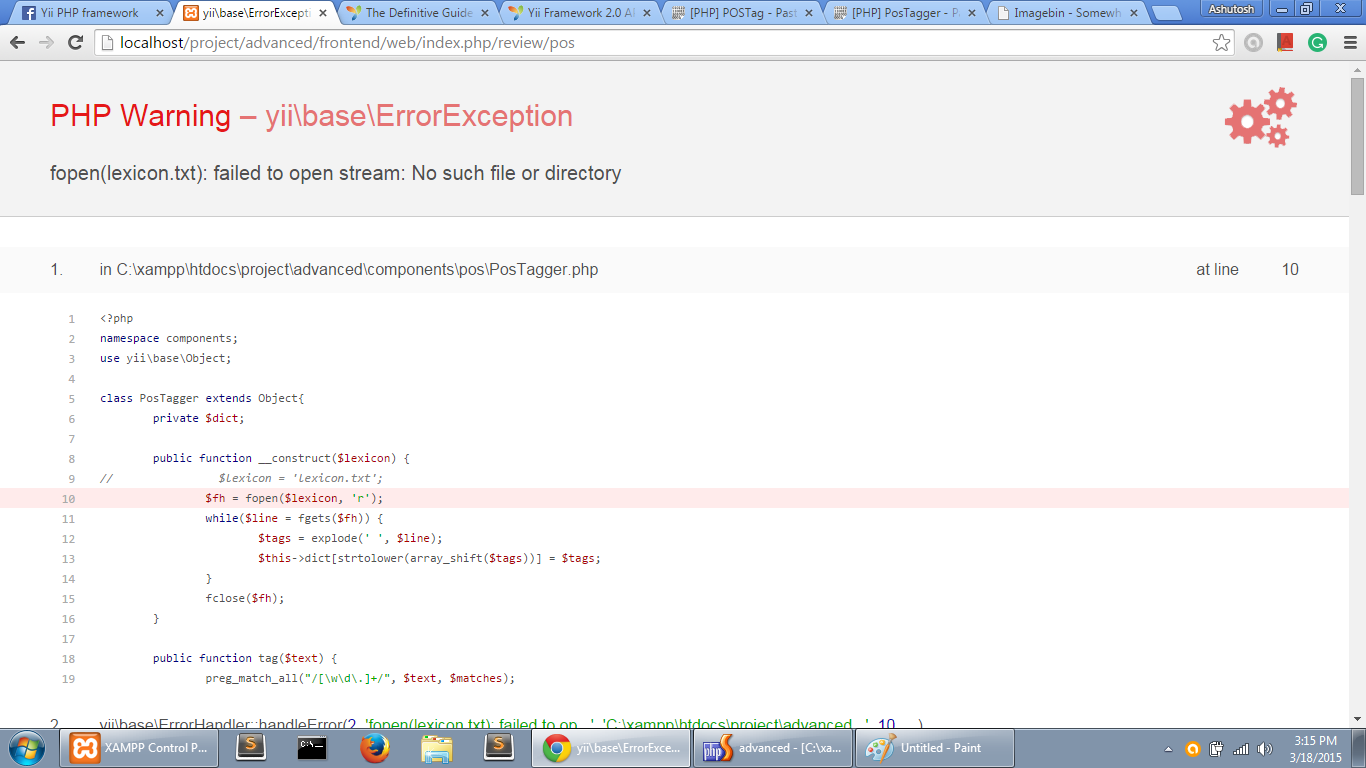Screen dimensions: 1366x768
Task: Click the 'public function __construct($lexicon)' line
Action: pos(281,458)
